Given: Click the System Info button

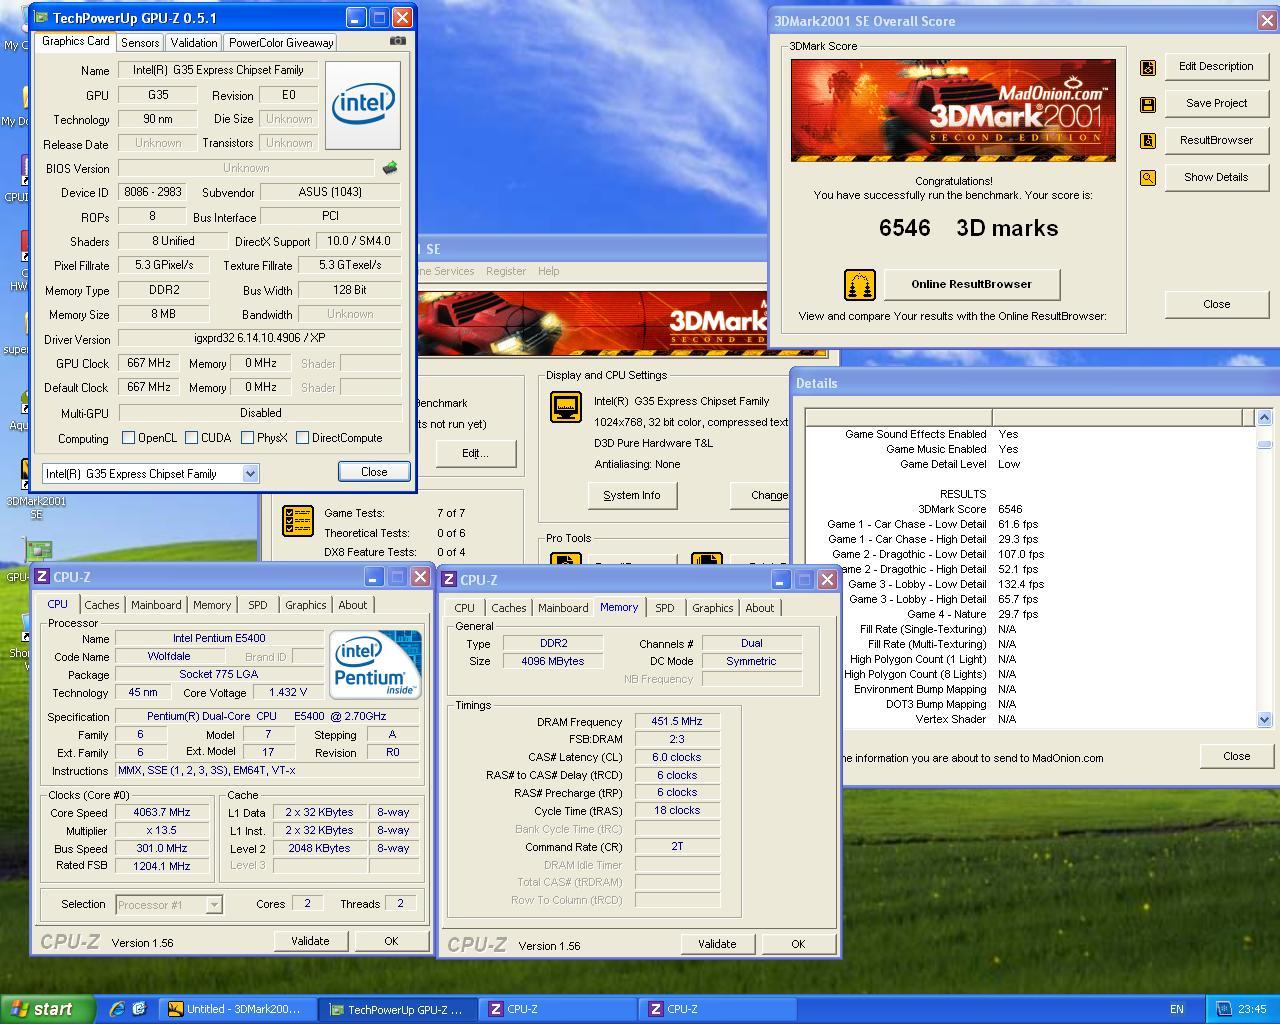Looking at the screenshot, I should (x=632, y=495).
